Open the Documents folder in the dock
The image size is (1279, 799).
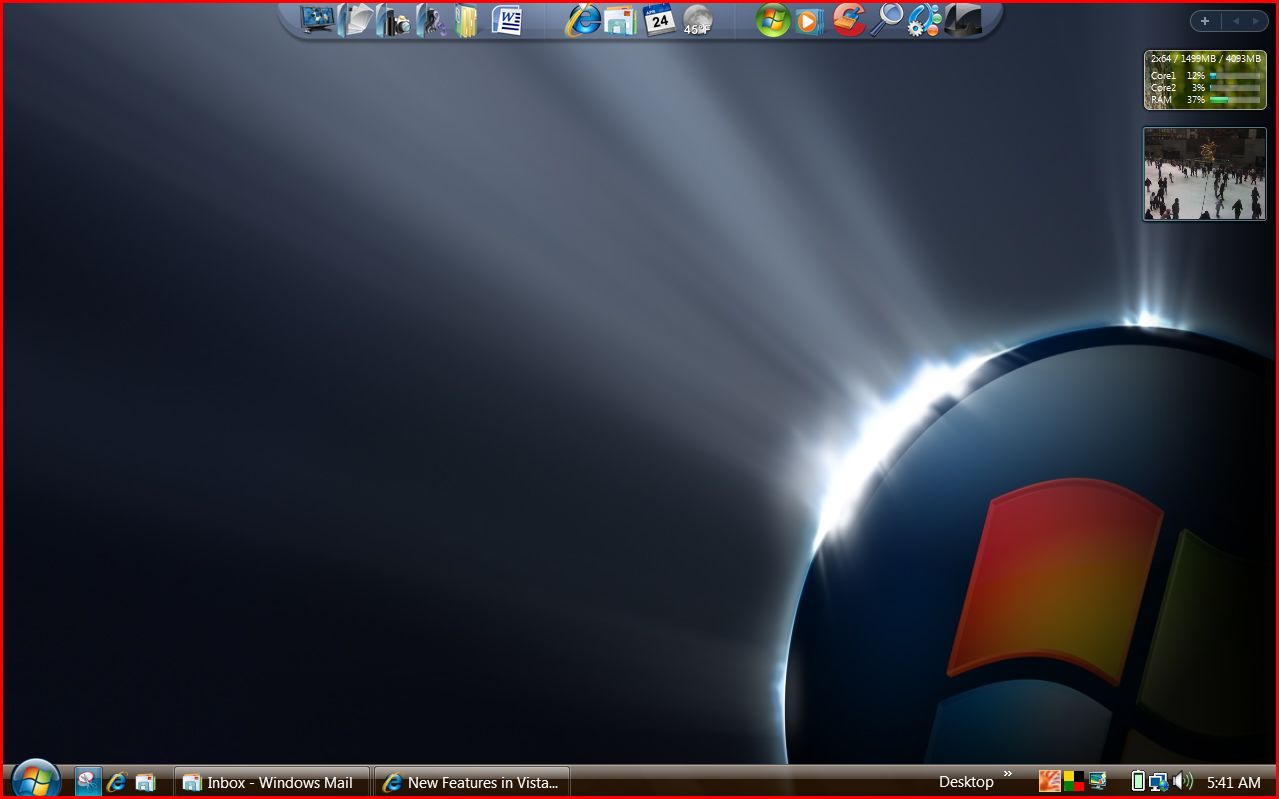pyautogui.click(x=355, y=20)
